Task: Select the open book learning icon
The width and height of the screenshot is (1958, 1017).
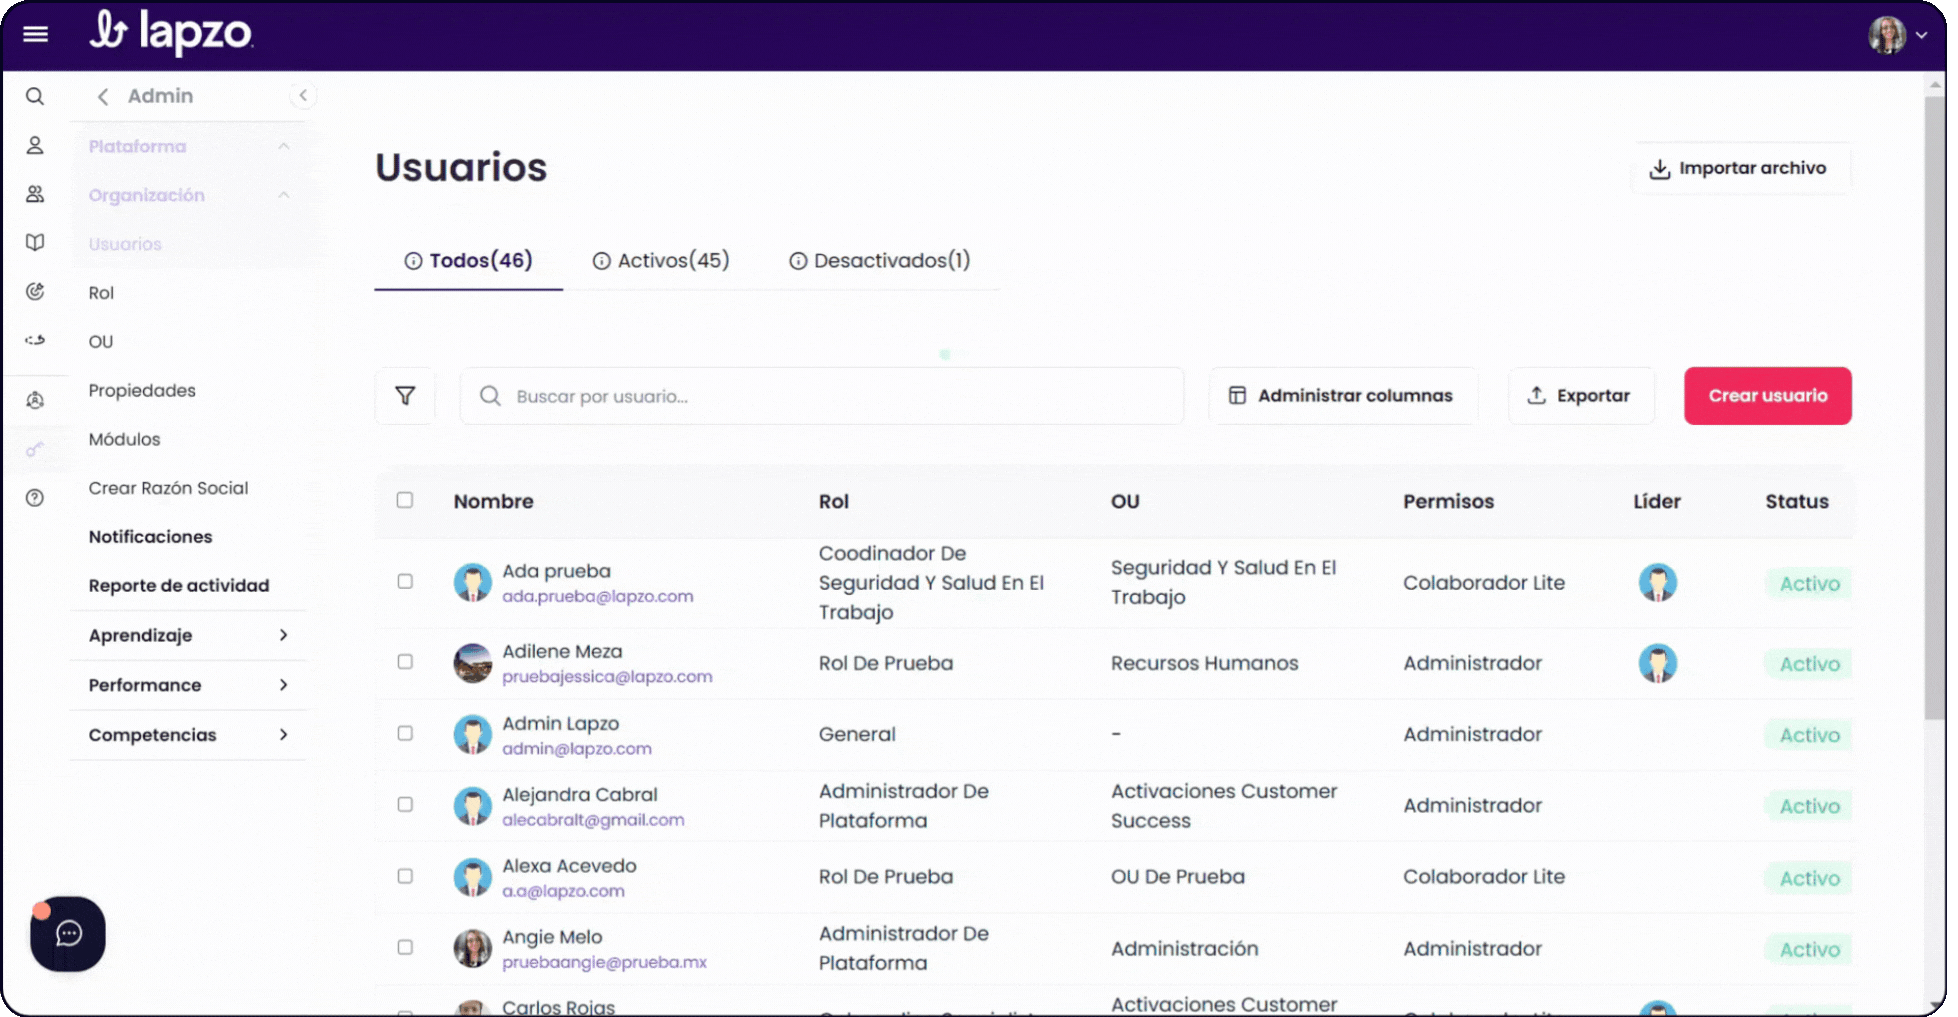Action: [x=35, y=242]
